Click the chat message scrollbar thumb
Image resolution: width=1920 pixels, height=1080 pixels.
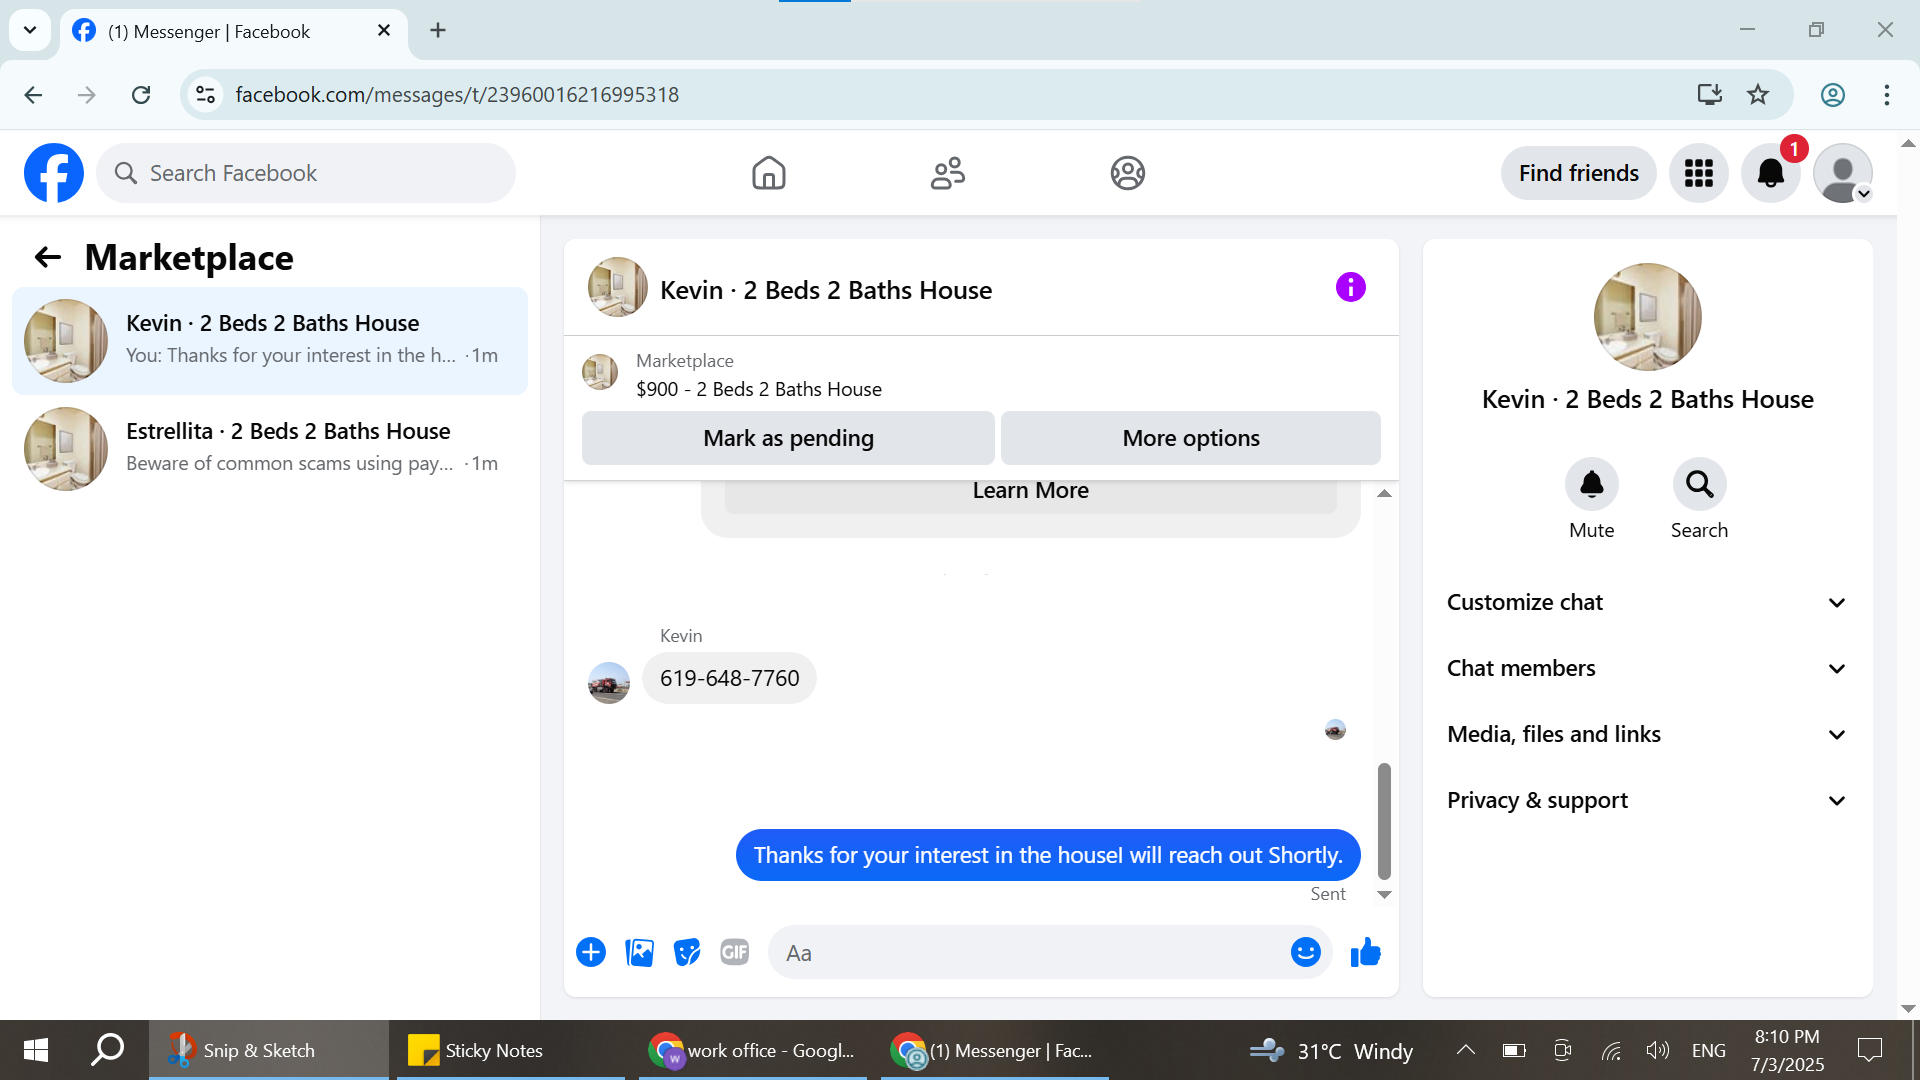(x=1384, y=820)
